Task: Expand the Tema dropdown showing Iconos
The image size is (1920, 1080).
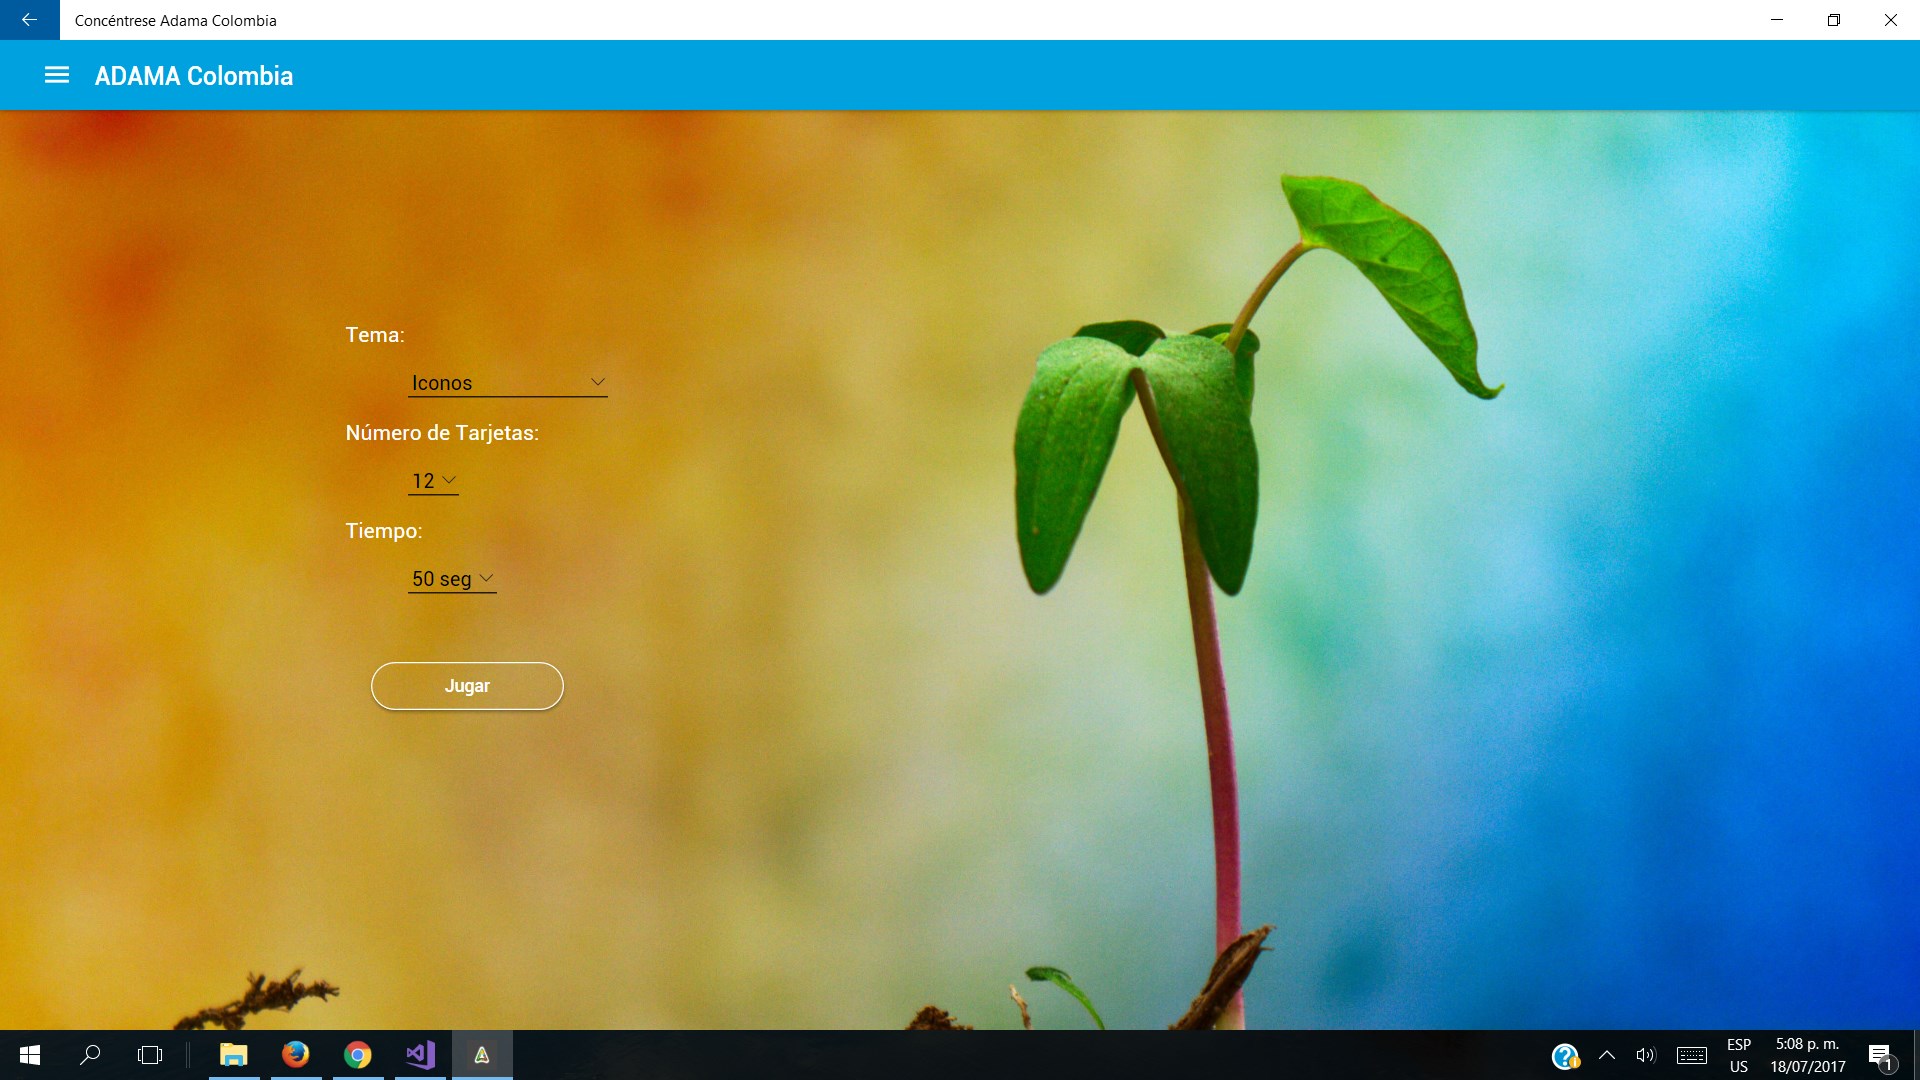Action: 507,383
